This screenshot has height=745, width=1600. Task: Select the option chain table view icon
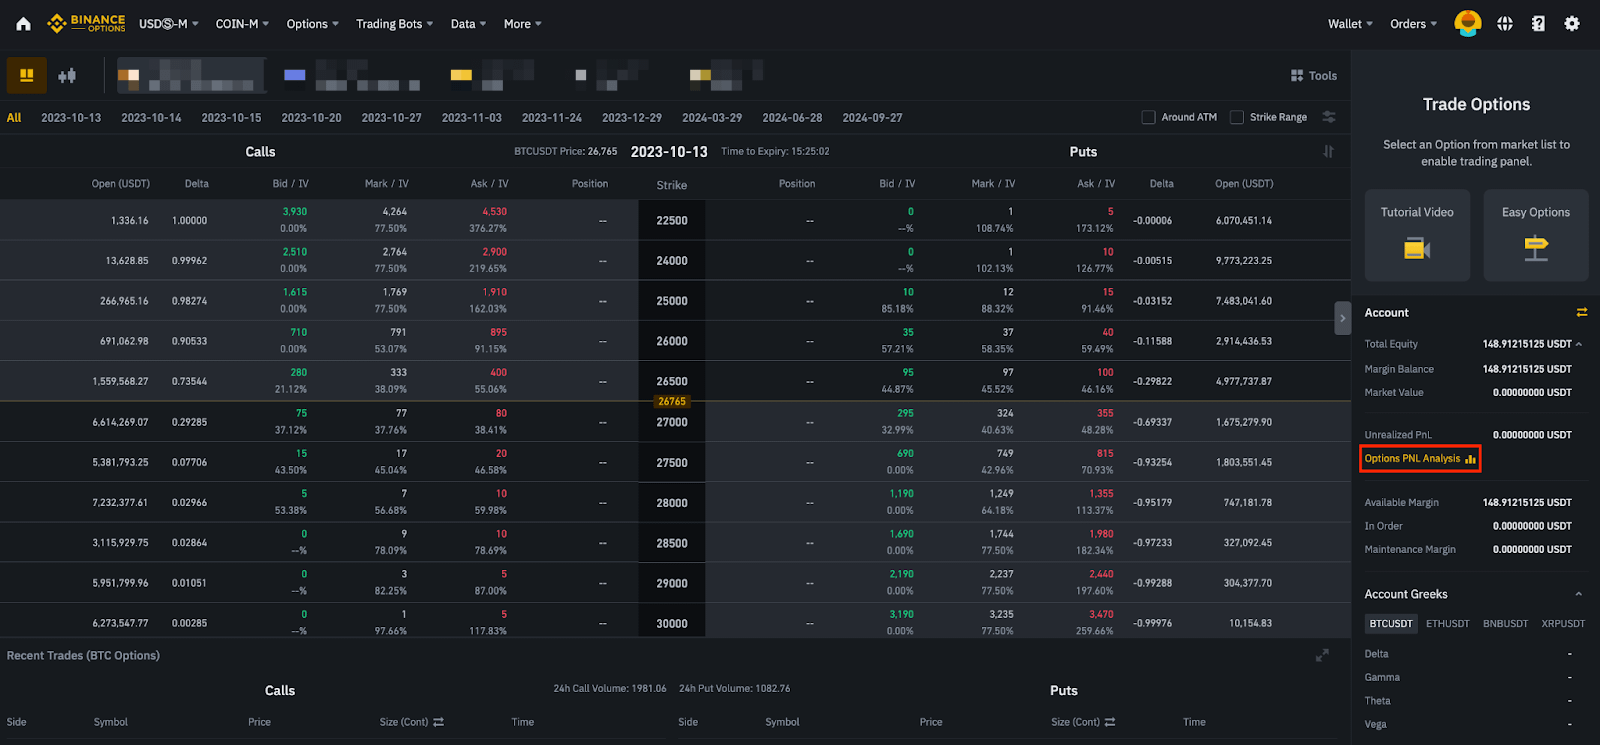(x=27, y=75)
